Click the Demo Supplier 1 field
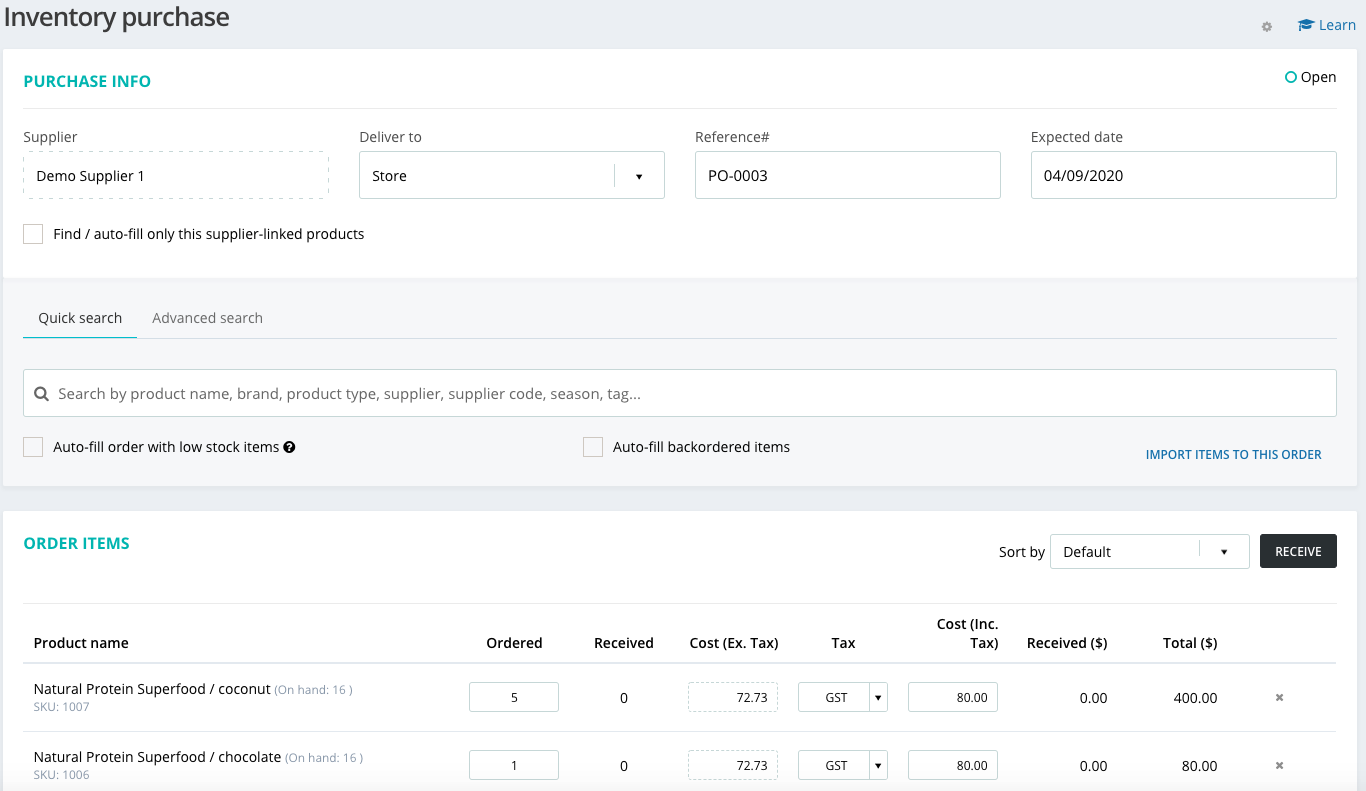This screenshot has height=791, width=1366. [x=176, y=175]
